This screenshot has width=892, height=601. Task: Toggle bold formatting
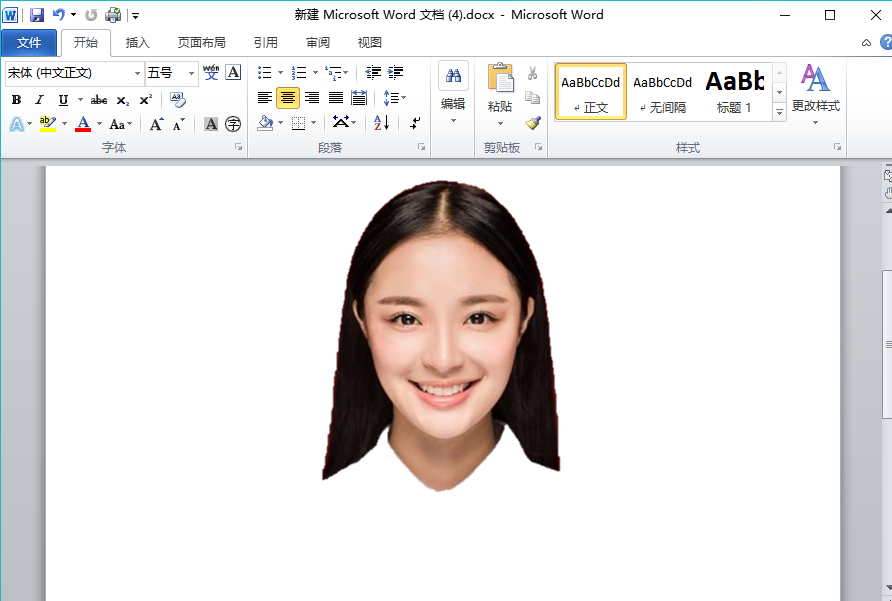coord(16,100)
